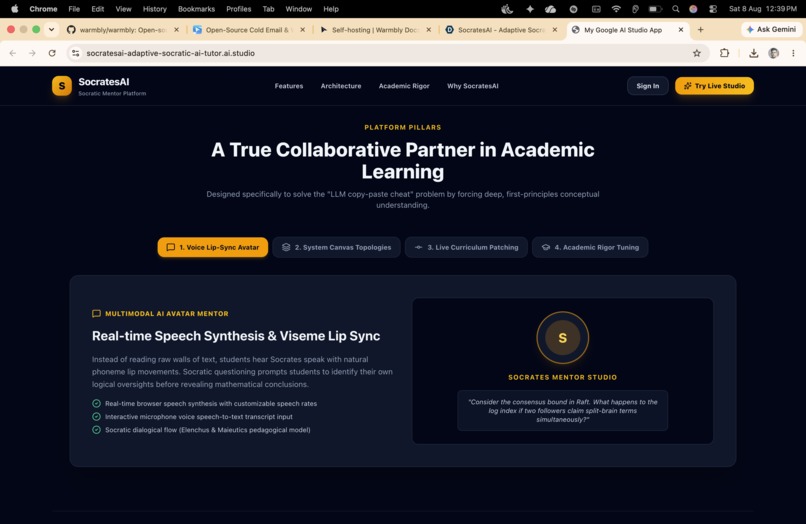806x524 pixels.
Task: Click Ask Gemini button
Action: pyautogui.click(x=771, y=29)
